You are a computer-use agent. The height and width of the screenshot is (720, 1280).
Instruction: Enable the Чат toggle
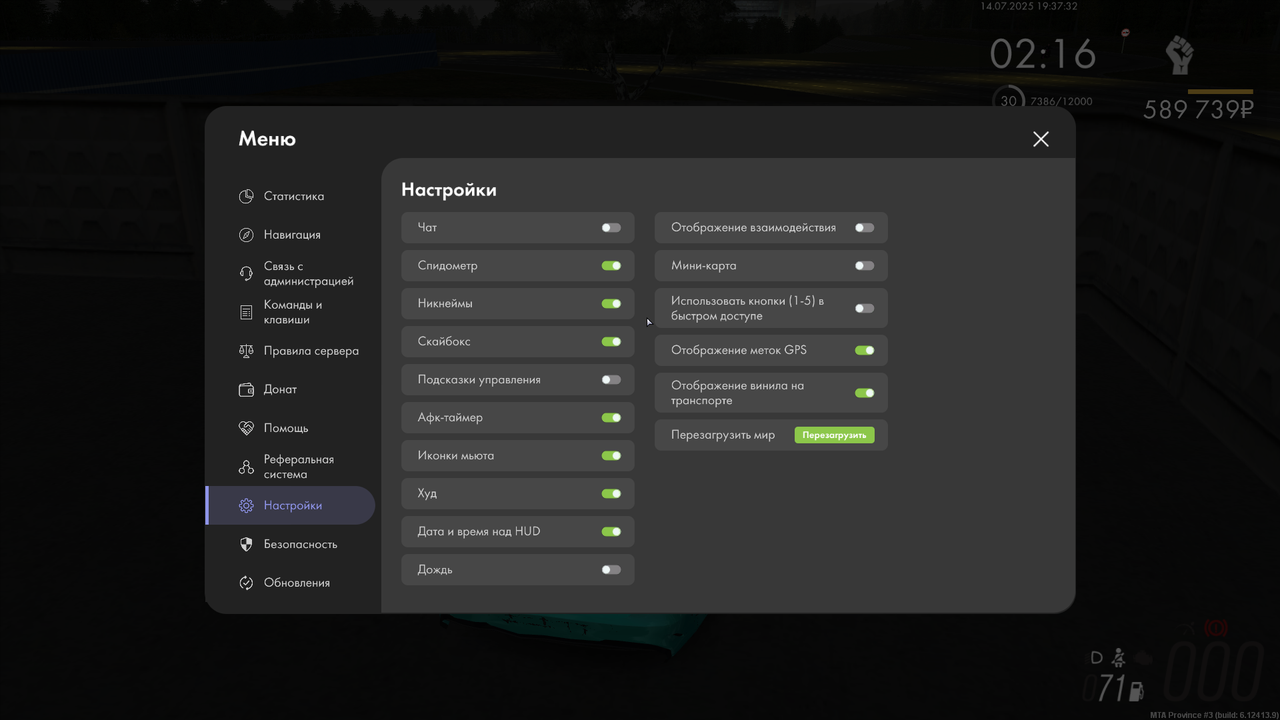tap(611, 228)
